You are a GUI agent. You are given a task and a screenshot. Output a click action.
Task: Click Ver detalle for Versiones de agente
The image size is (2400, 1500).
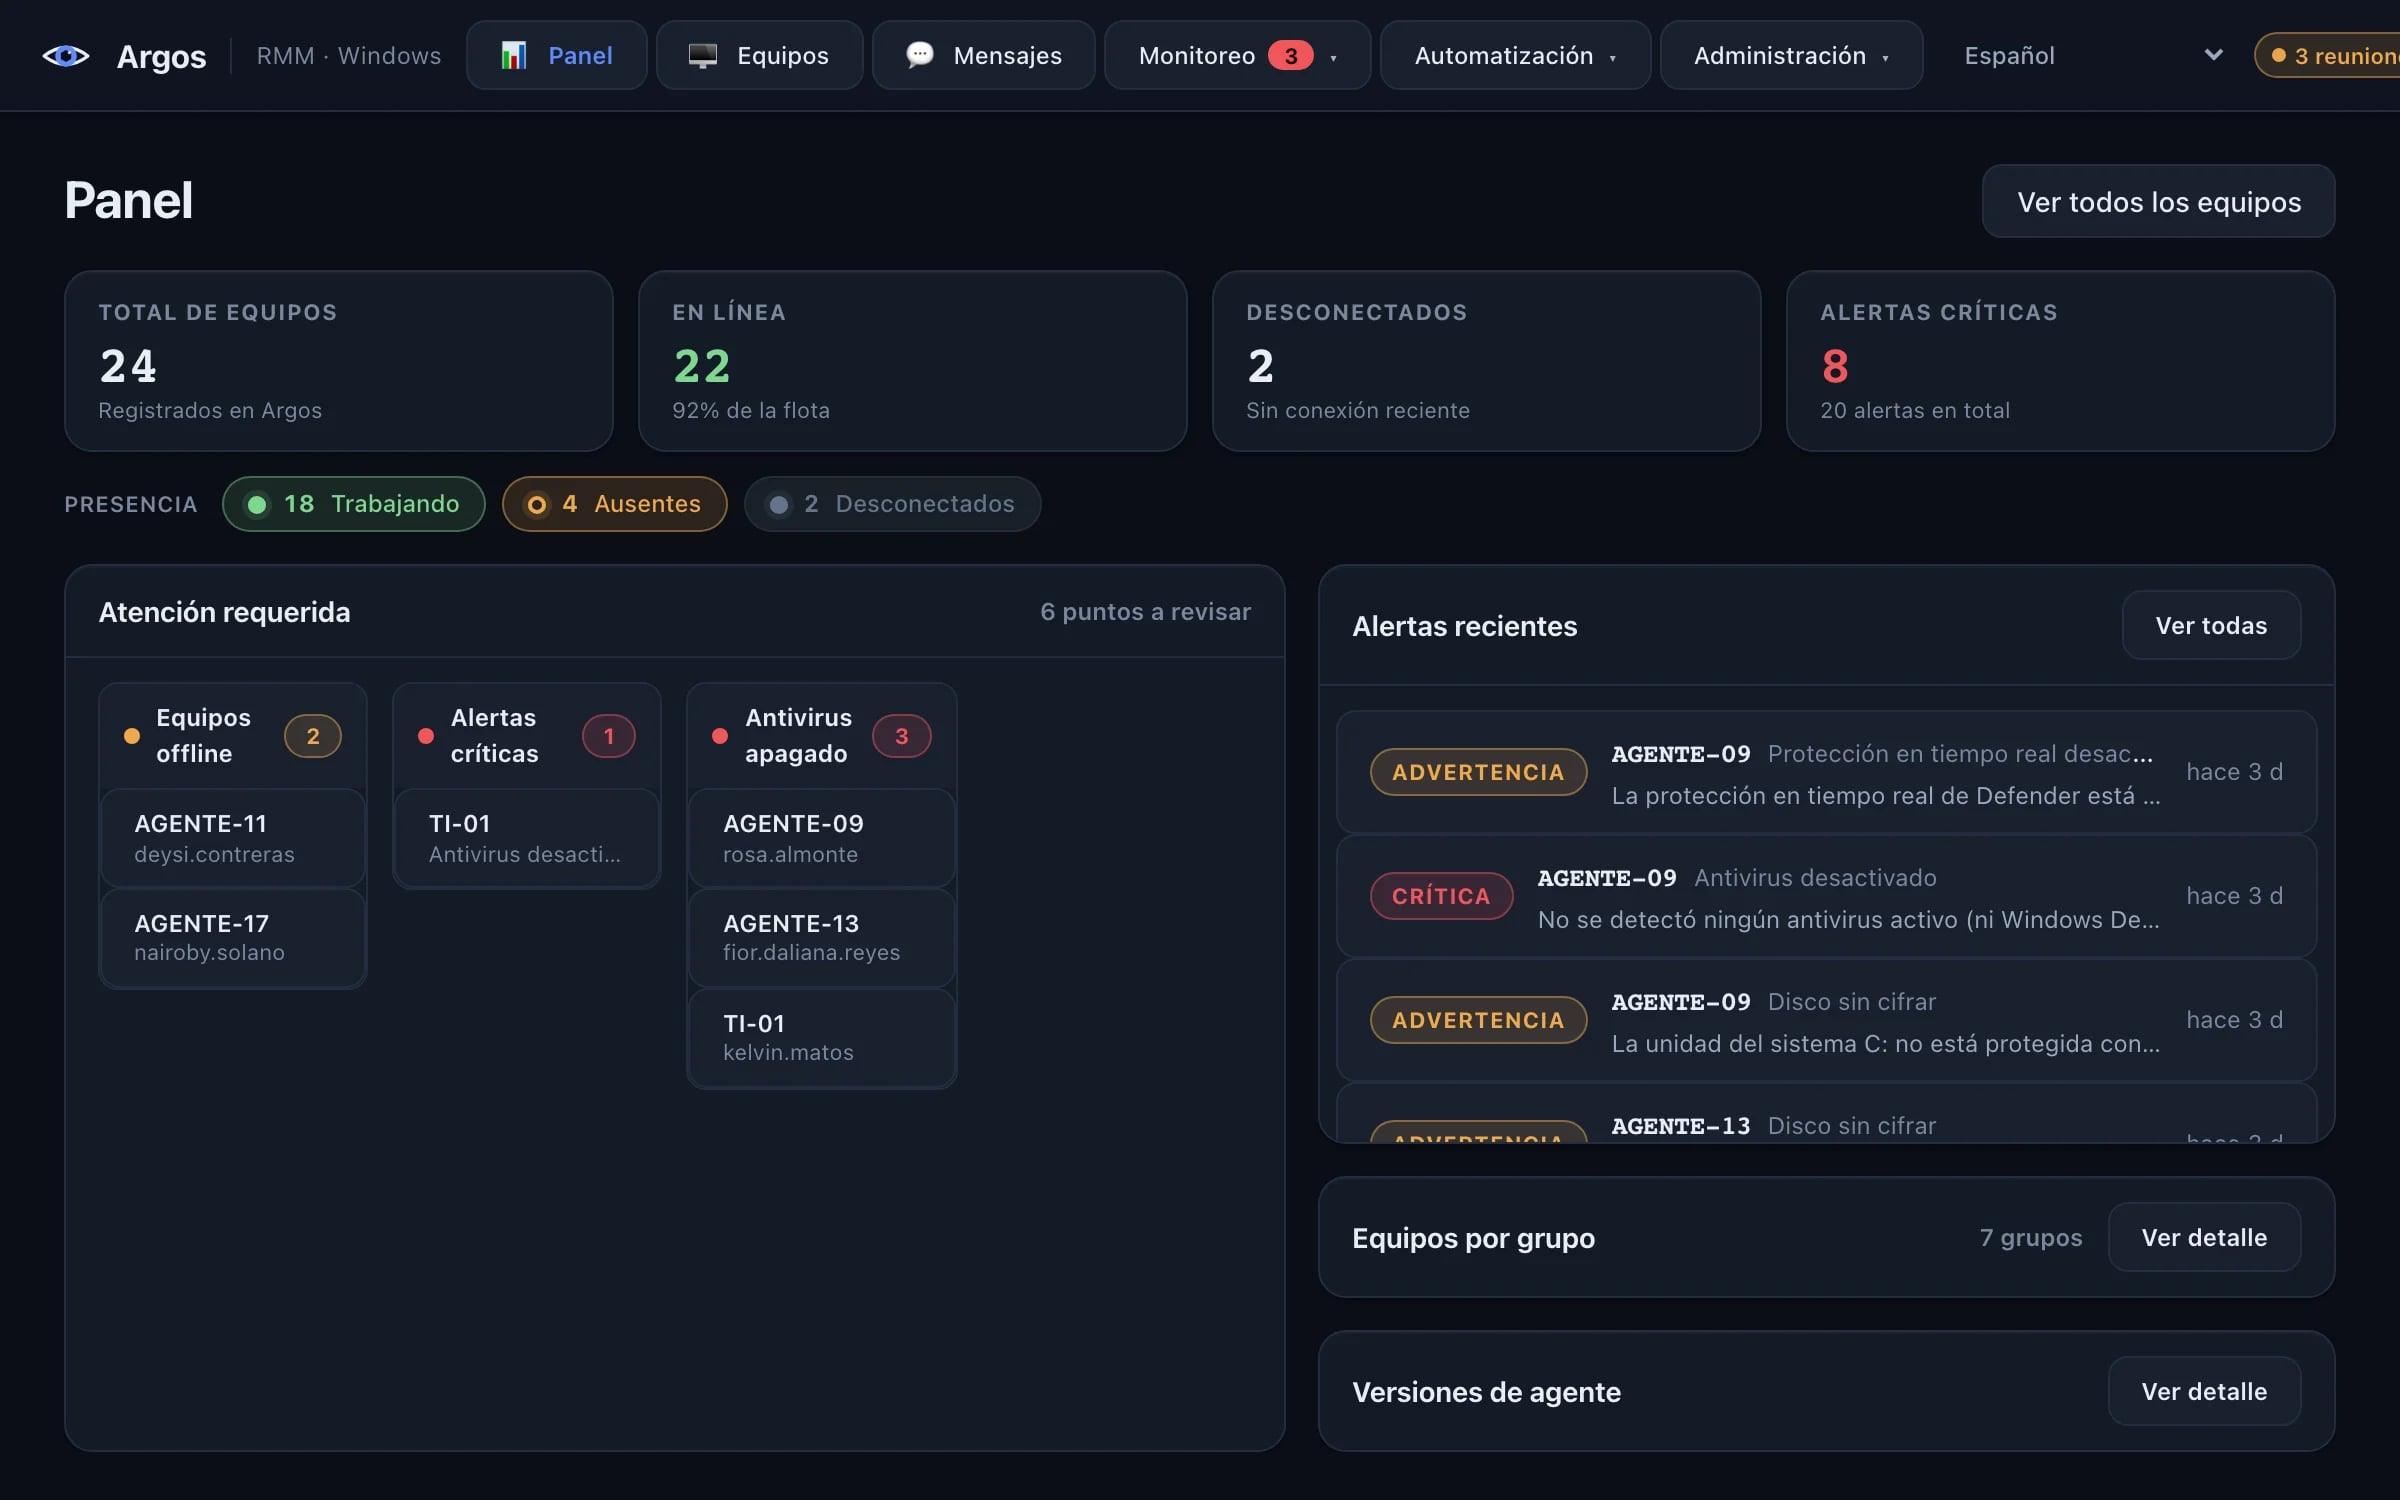pos(2204,1392)
